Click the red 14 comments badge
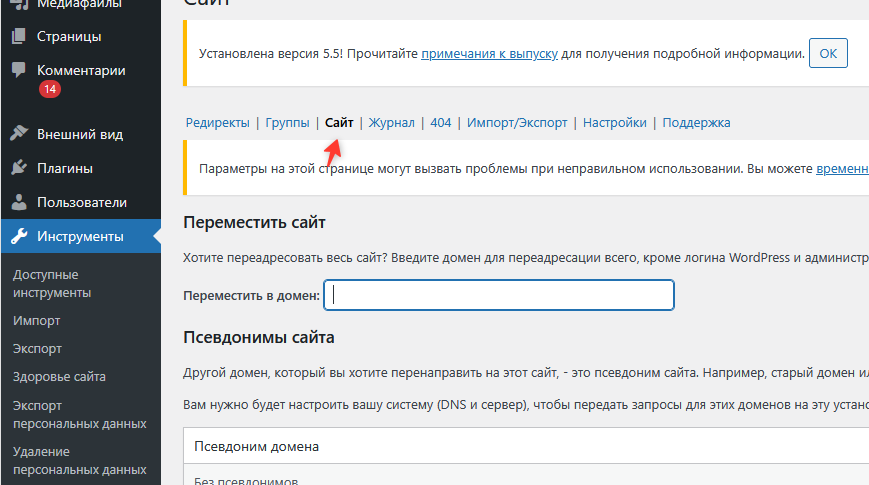The width and height of the screenshot is (869, 485). click(x=50, y=89)
